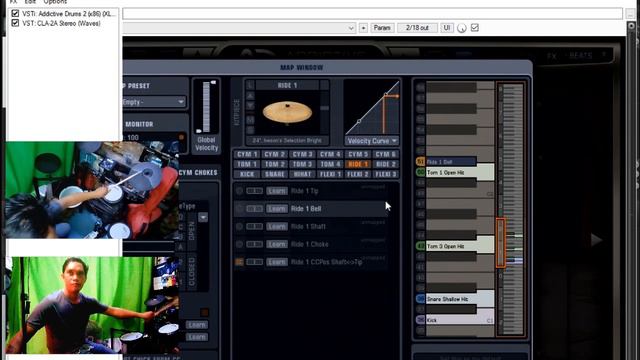Select CYM 2 kitpiece tab

point(274,154)
